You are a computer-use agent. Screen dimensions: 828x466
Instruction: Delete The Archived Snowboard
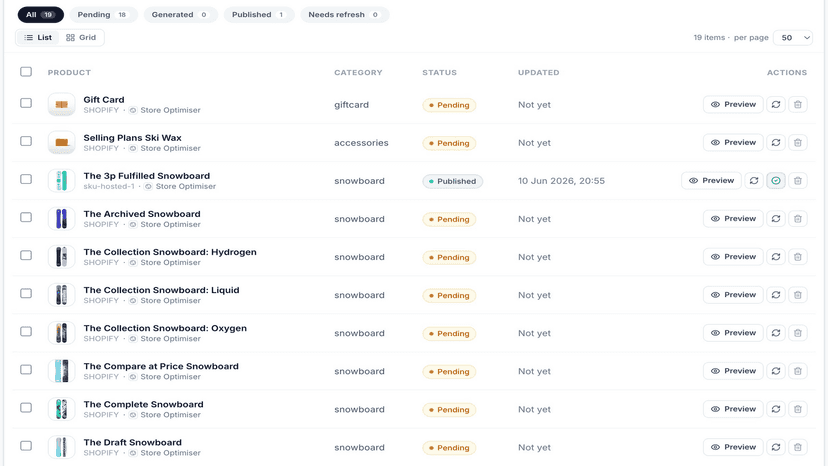coord(797,219)
